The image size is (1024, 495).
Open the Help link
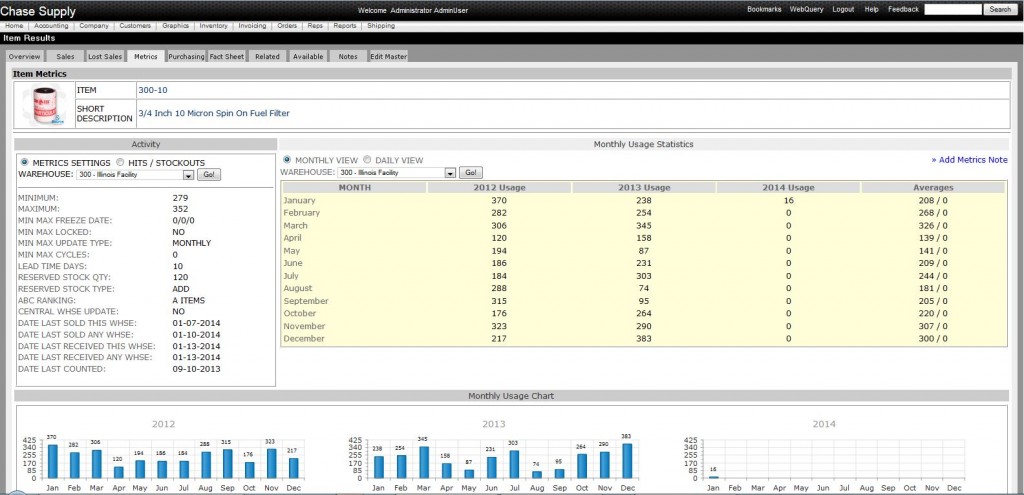[x=871, y=10]
